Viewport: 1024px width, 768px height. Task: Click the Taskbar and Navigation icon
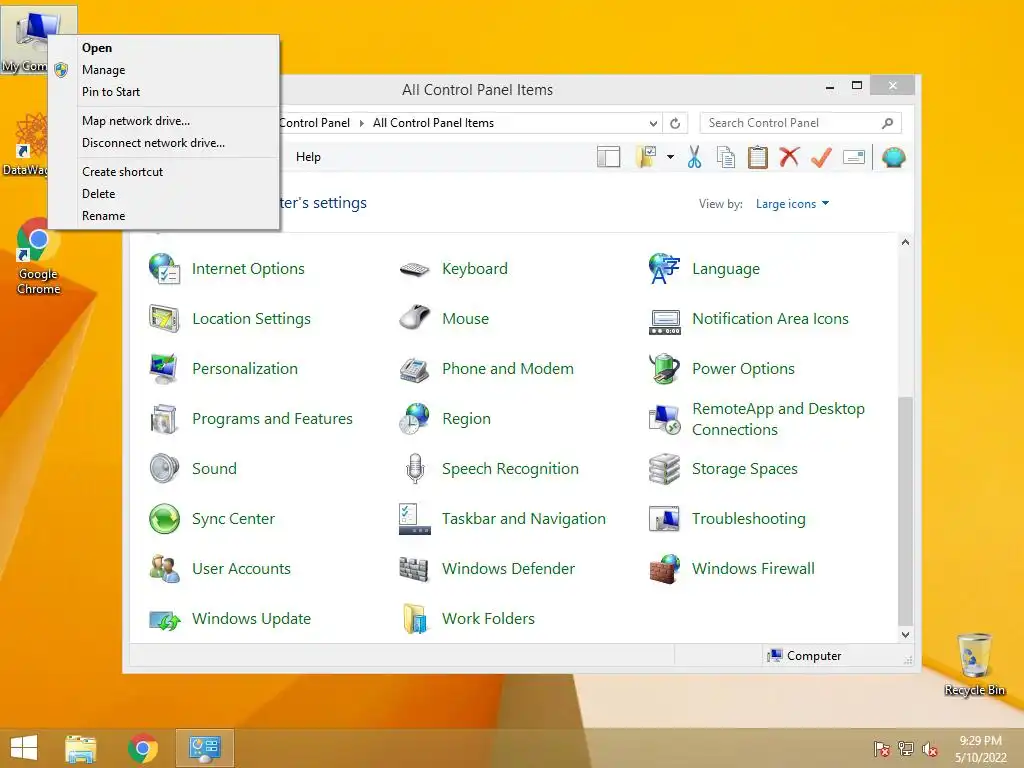click(x=415, y=519)
